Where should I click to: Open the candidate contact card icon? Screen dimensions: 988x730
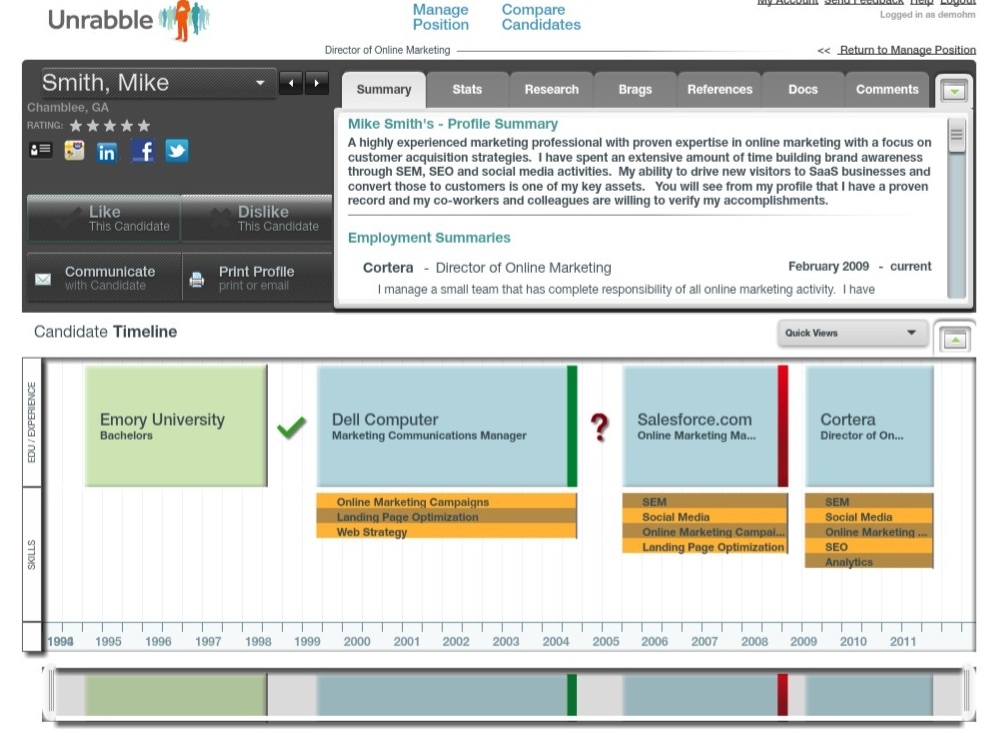click(x=41, y=150)
